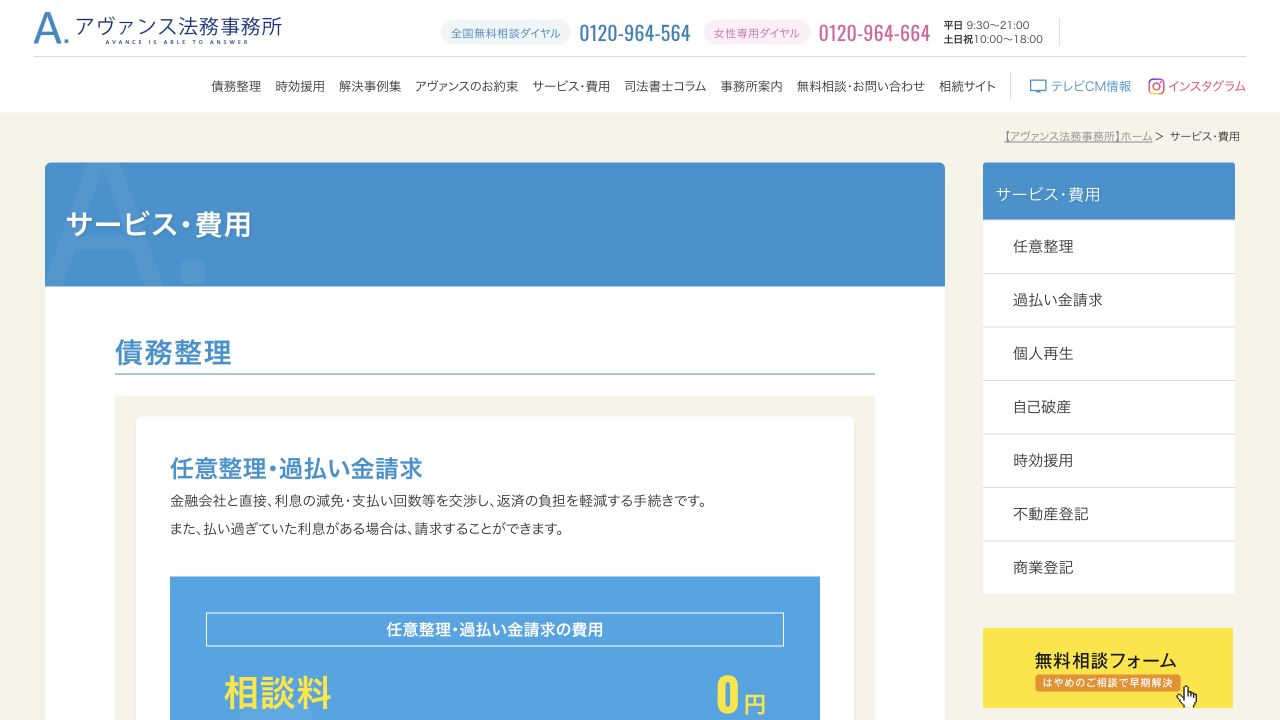Go to 解決事例集 in navigation
Image resolution: width=1280 pixels, height=720 pixels.
tap(370, 86)
